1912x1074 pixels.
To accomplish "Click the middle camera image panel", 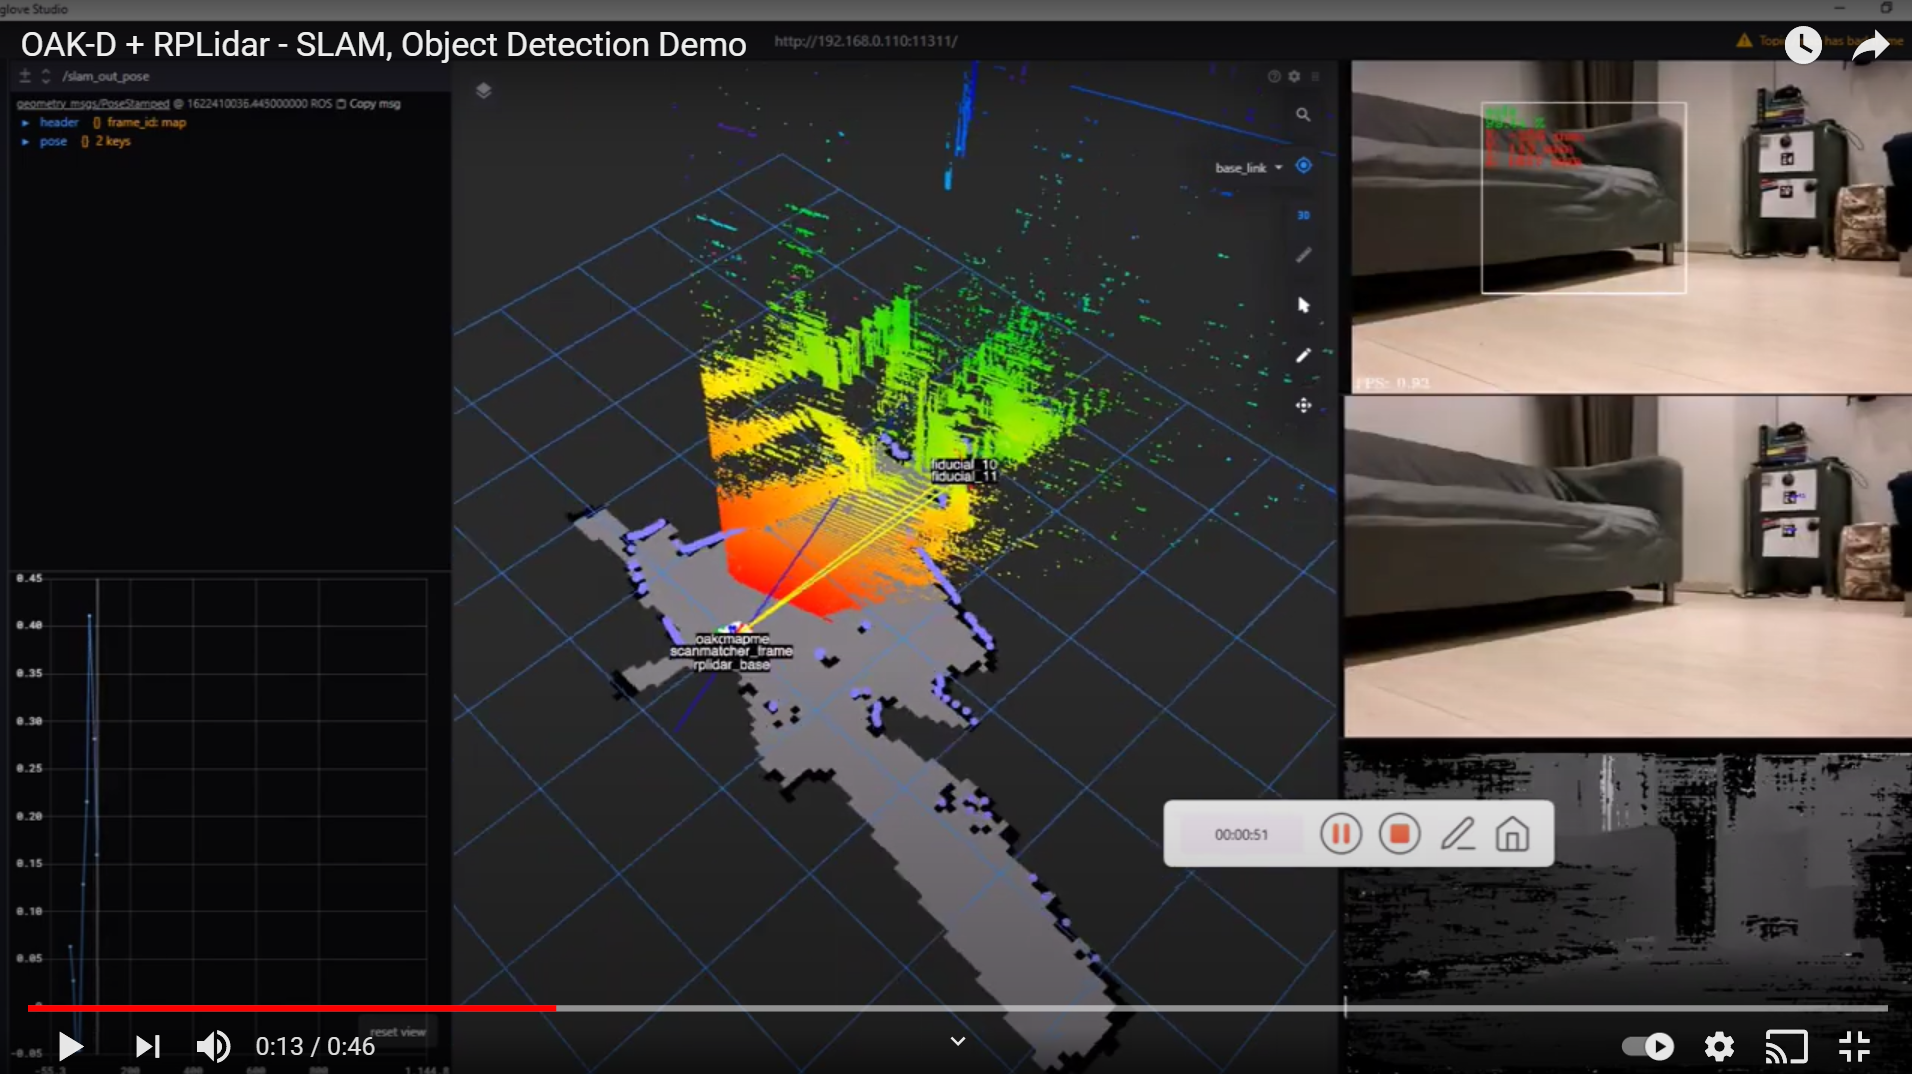I will pyautogui.click(x=1627, y=566).
